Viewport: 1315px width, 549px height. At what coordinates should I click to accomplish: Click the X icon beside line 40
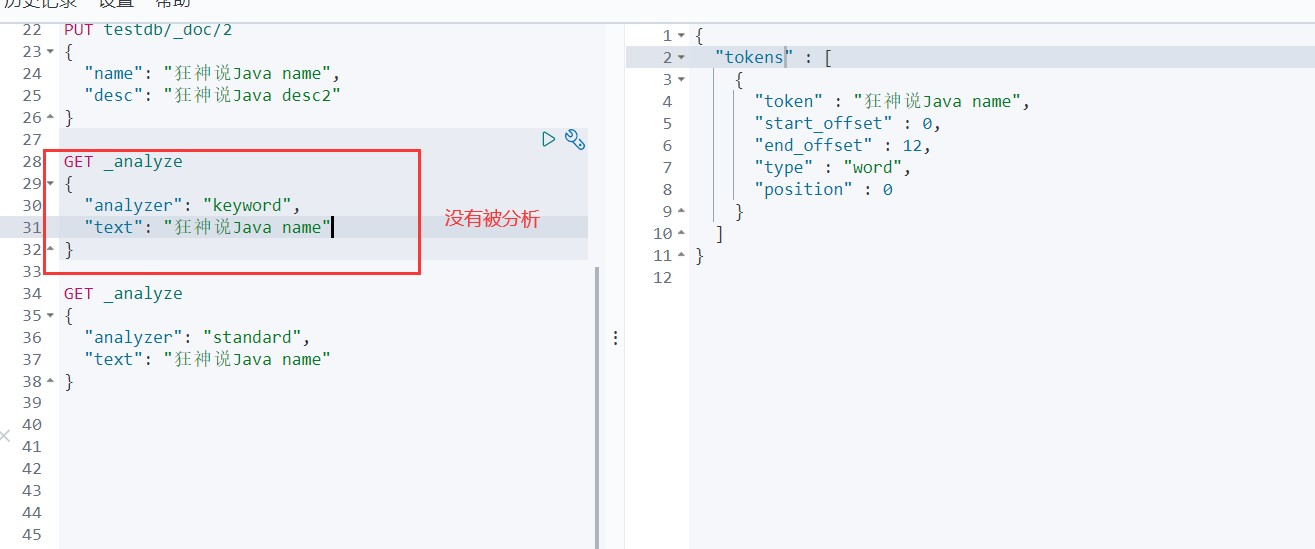coord(5,435)
